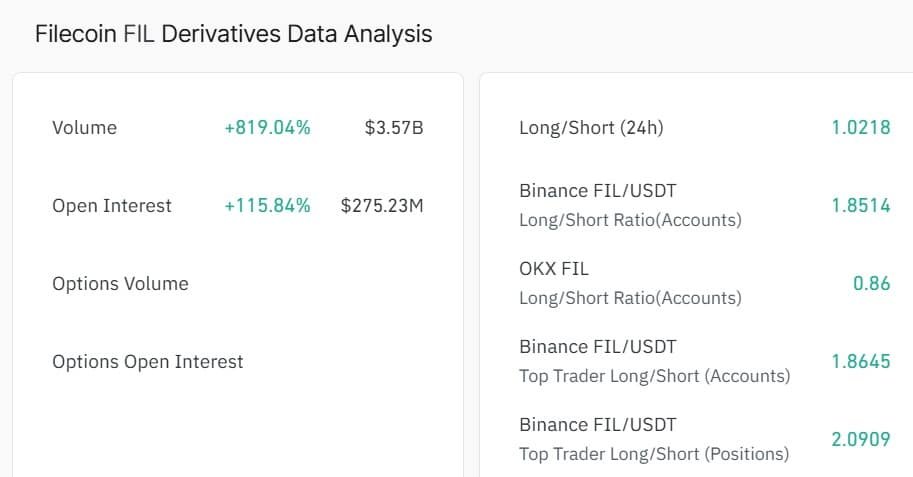The width and height of the screenshot is (913, 477).
Task: Select the Options Open Interest row
Action: (x=238, y=362)
